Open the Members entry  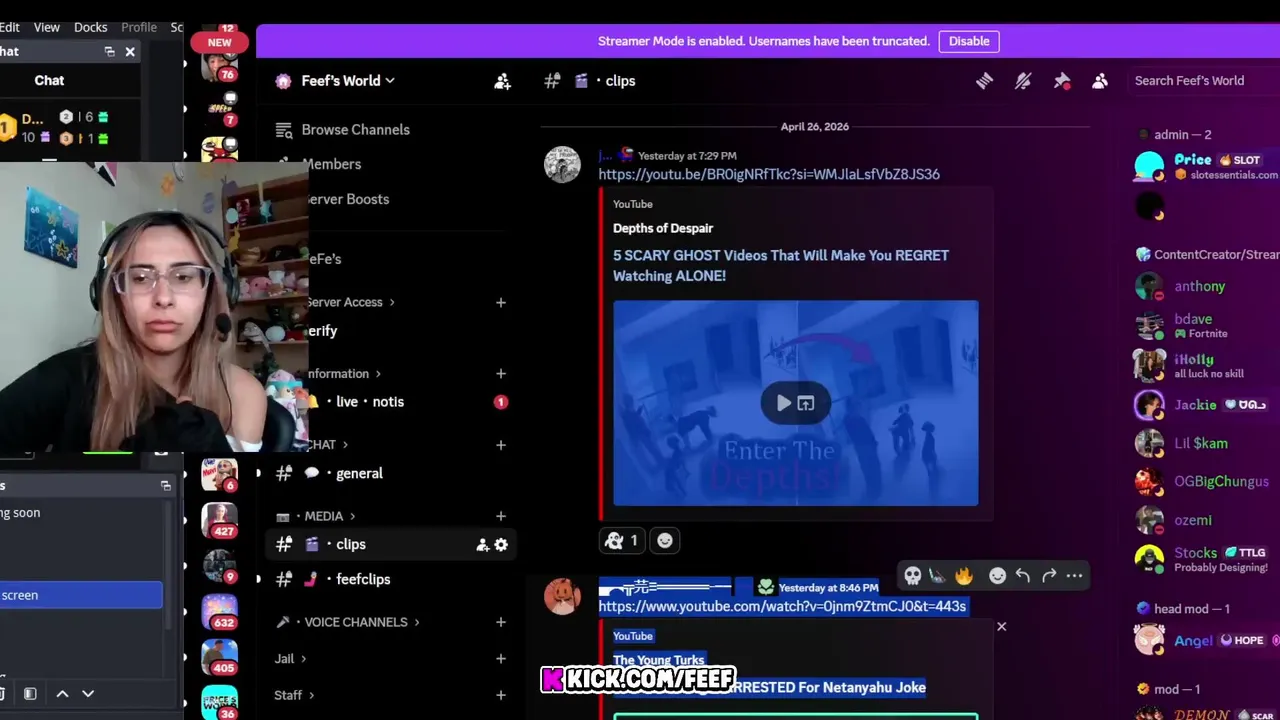[332, 164]
